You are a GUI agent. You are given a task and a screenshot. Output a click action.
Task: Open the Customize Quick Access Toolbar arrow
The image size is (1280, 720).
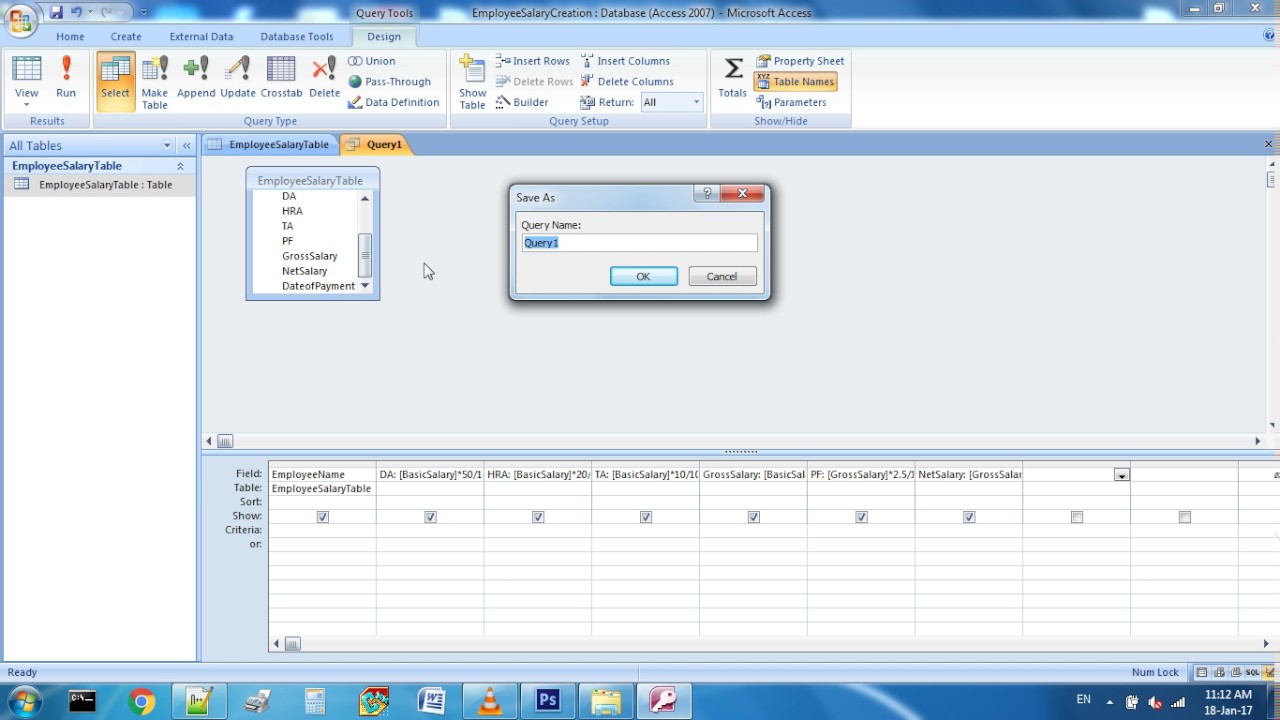coord(144,12)
